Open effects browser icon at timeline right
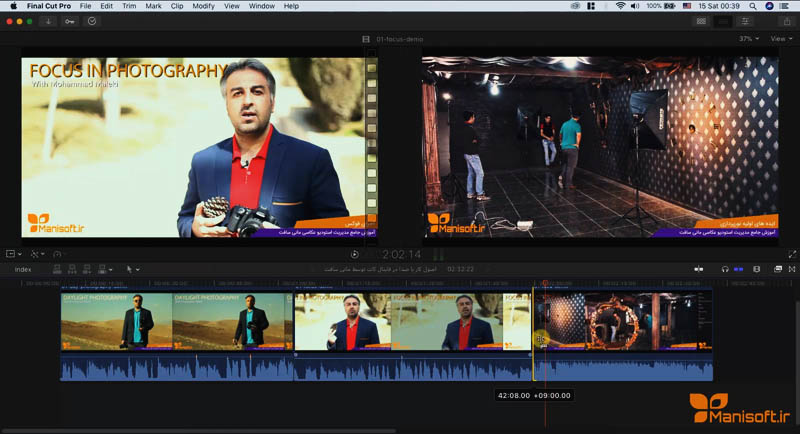Viewport: 800px width, 434px height. click(x=792, y=269)
